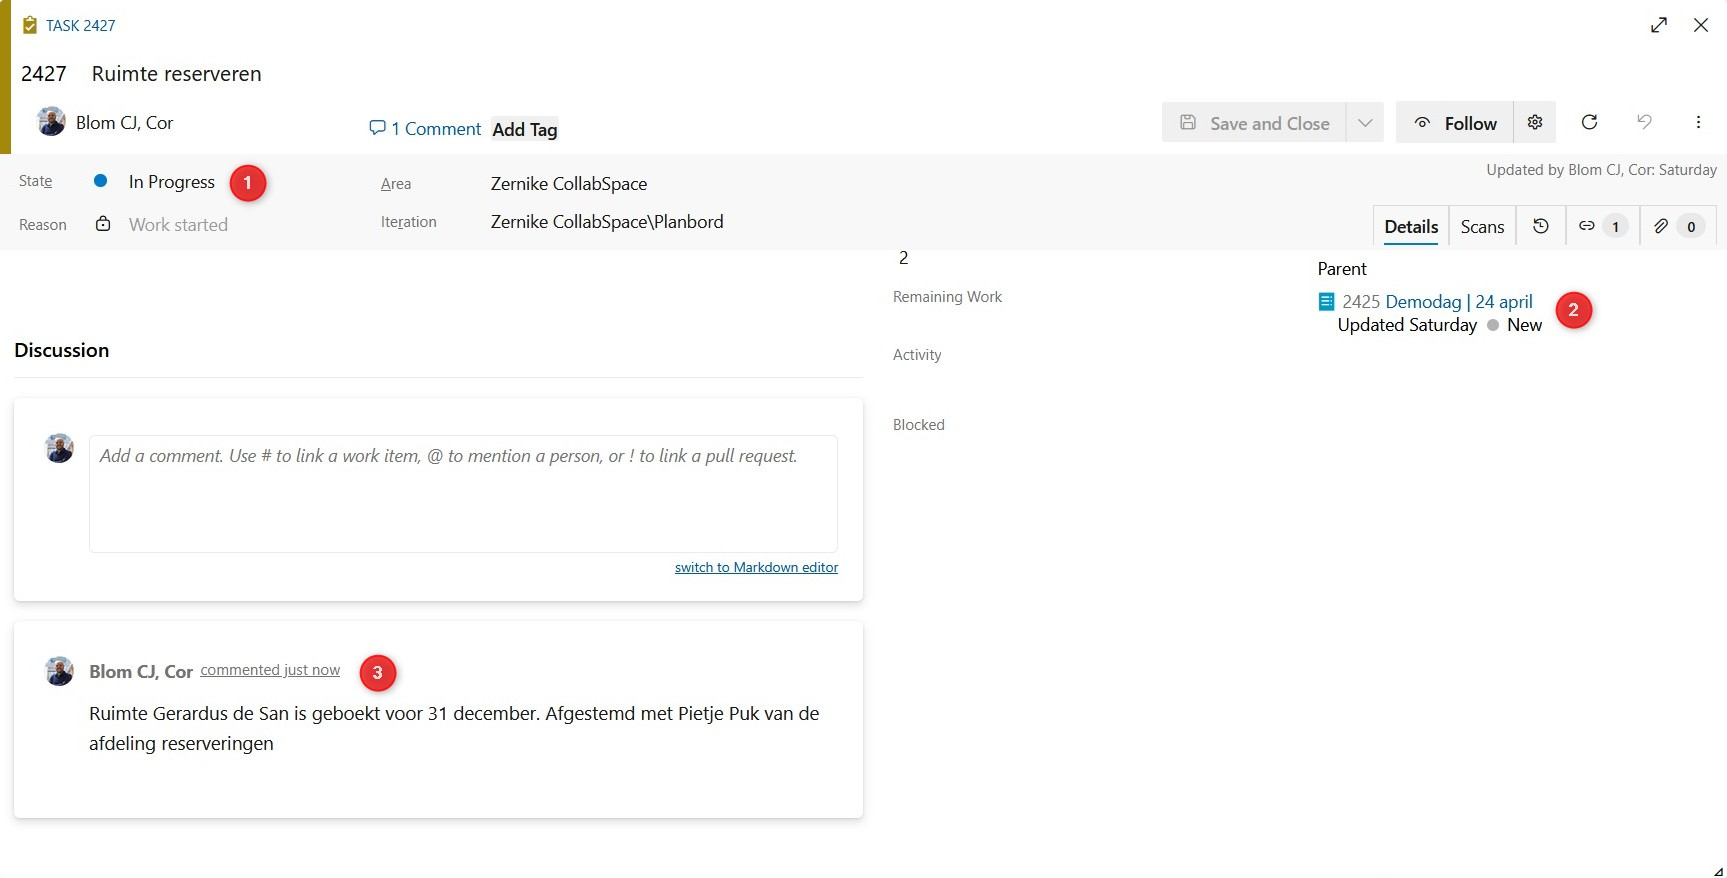Open the Attachments tab
1727x878 pixels.
pos(1678,227)
